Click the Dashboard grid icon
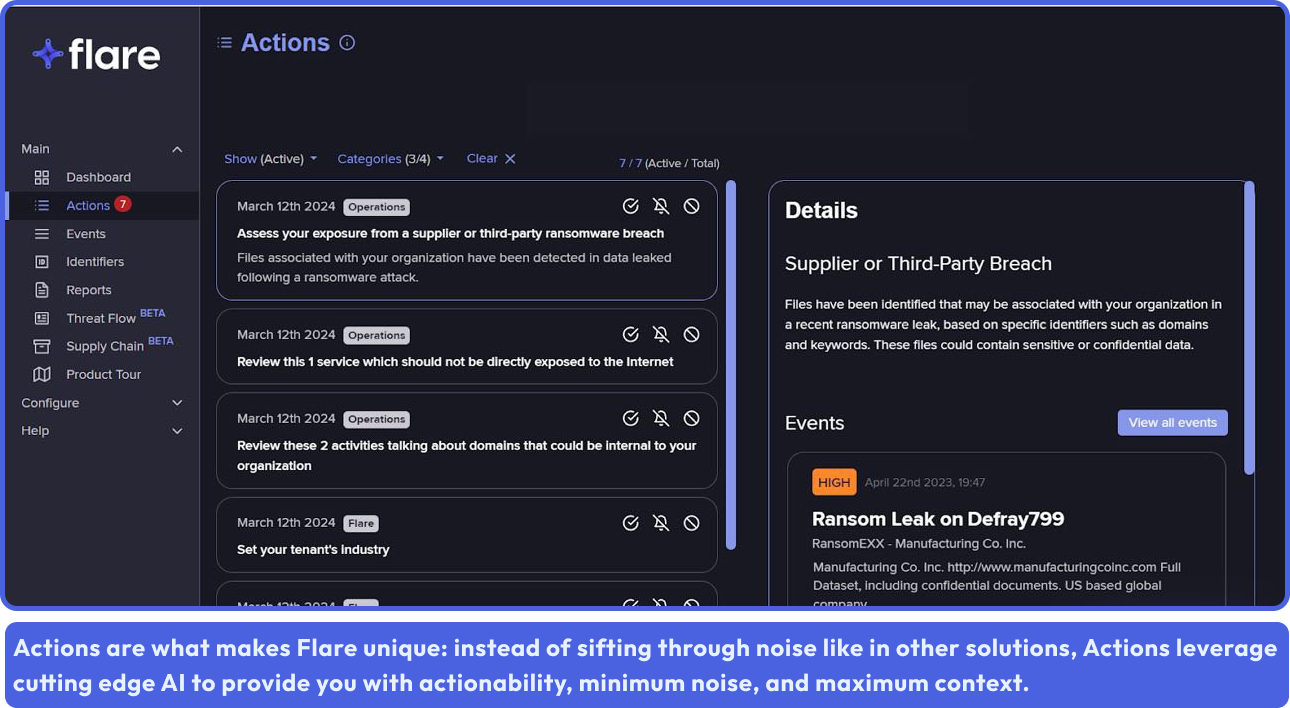Screen dimensions: 1290x708 [42, 177]
